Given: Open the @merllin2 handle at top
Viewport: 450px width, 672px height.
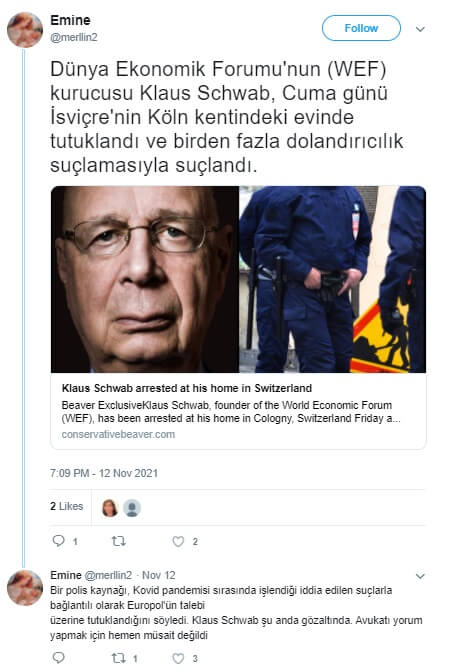Looking at the screenshot, I should pyautogui.click(x=74, y=37).
